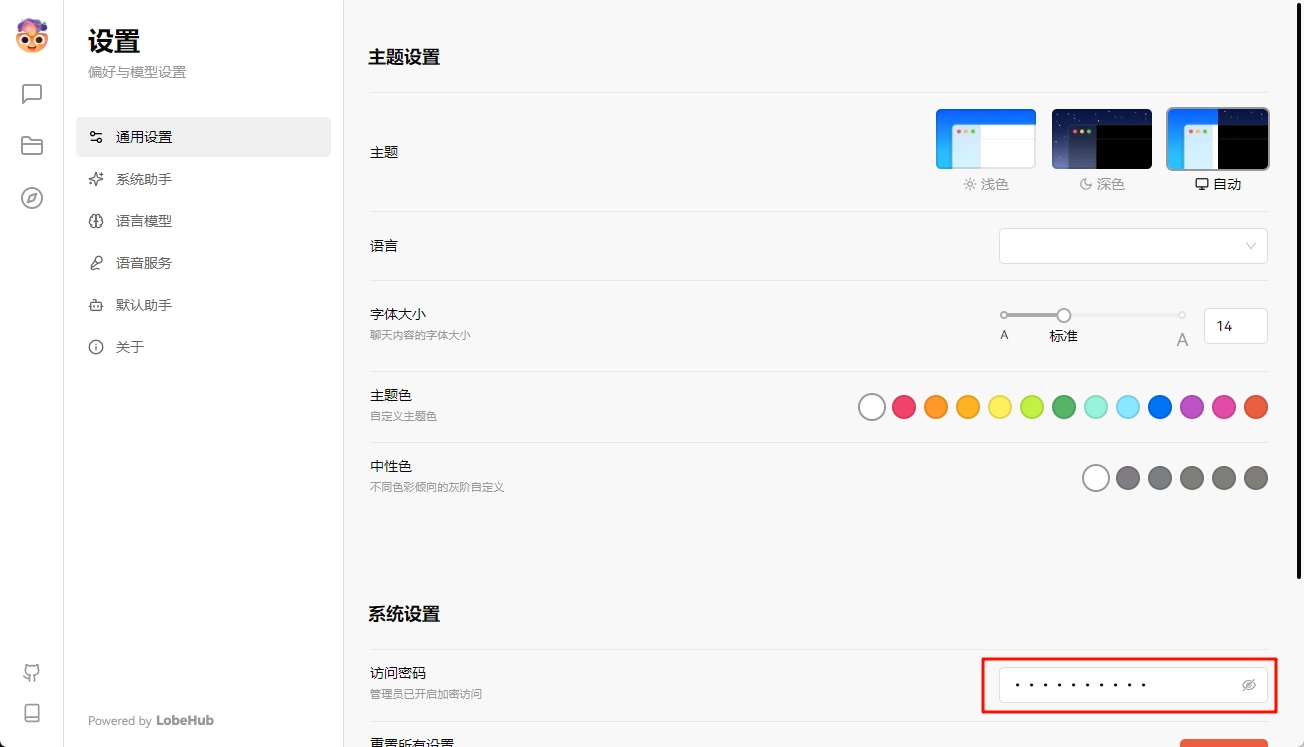Open the 语言模型 settings section

[x=140, y=221]
